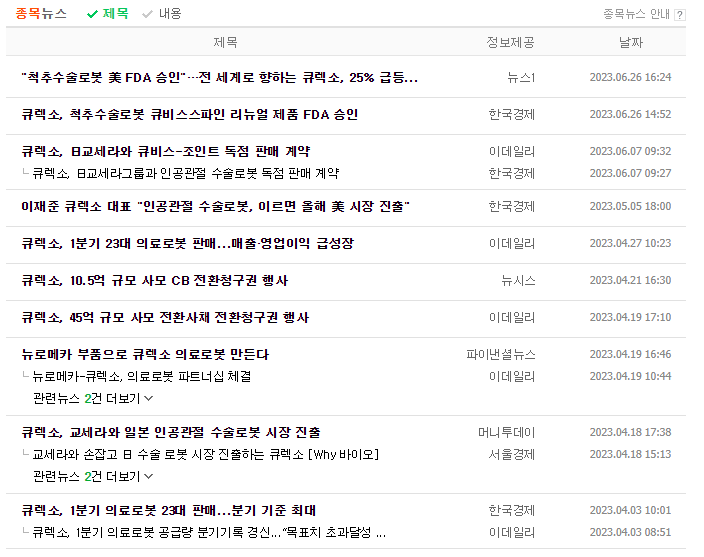Select 한국경제 source on the 05.05 18:00 row
704x557 pixels.
[x=512, y=206]
